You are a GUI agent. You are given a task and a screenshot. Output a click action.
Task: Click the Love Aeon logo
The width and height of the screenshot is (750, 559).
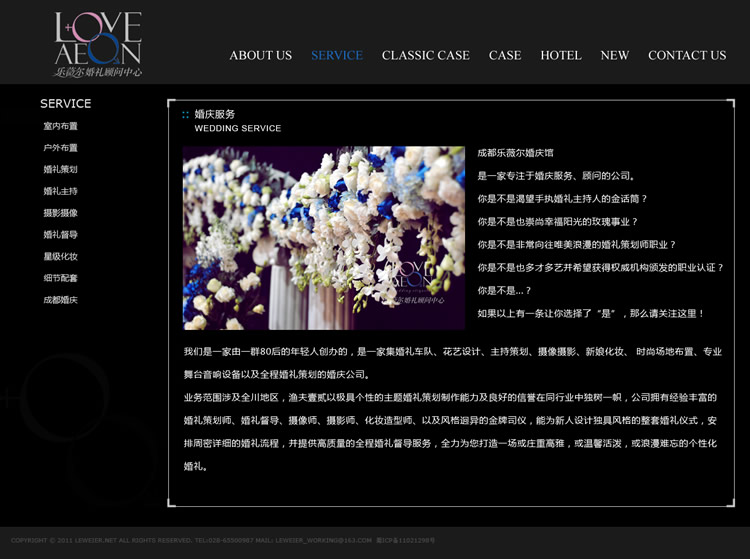coord(98,44)
